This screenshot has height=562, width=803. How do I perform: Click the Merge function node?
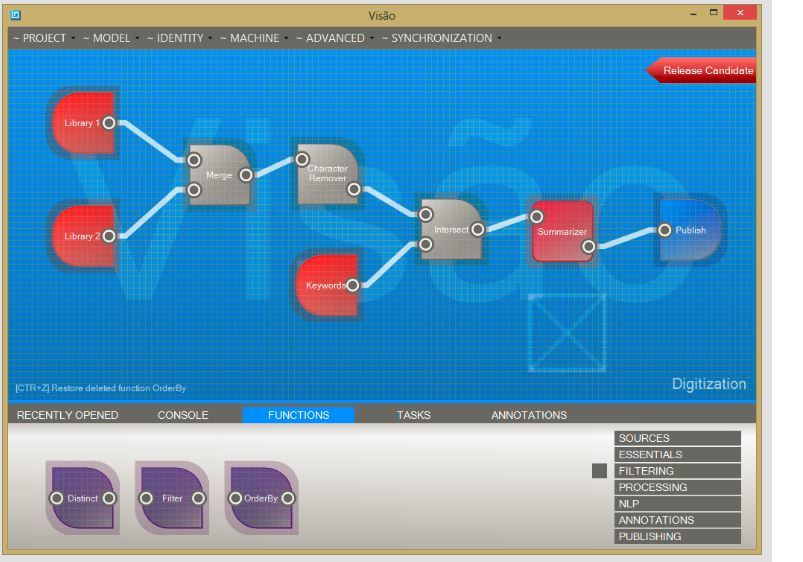[x=218, y=175]
